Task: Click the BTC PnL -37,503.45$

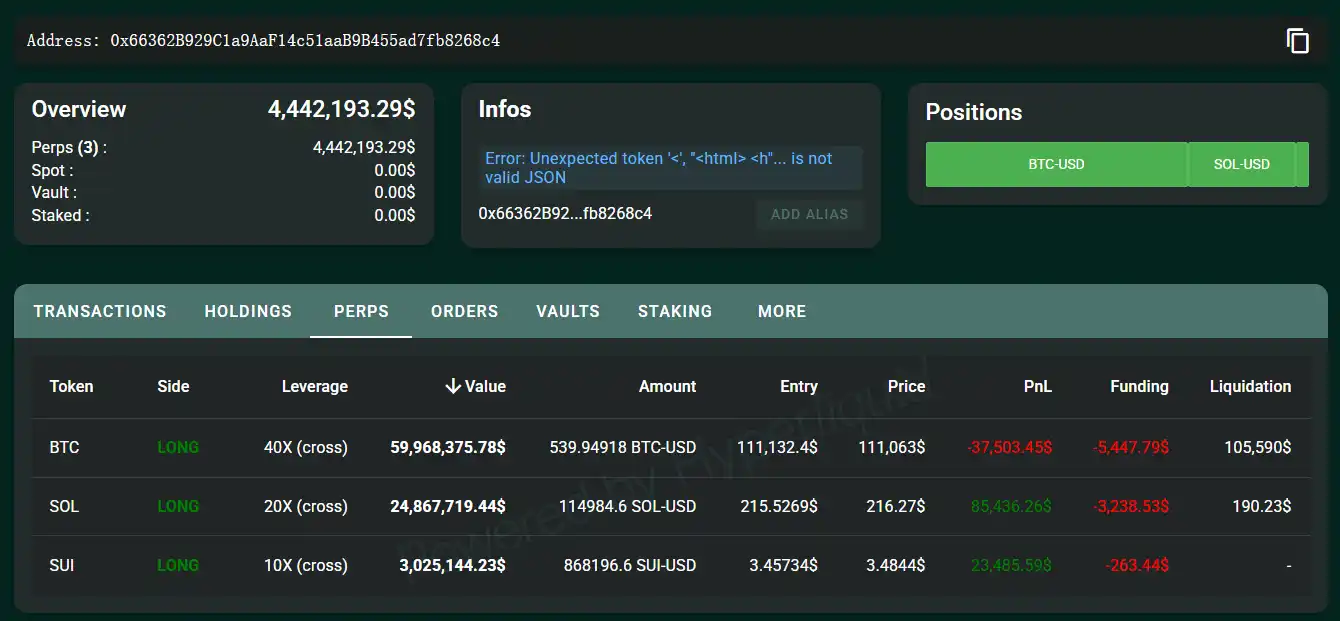Action: point(1009,447)
